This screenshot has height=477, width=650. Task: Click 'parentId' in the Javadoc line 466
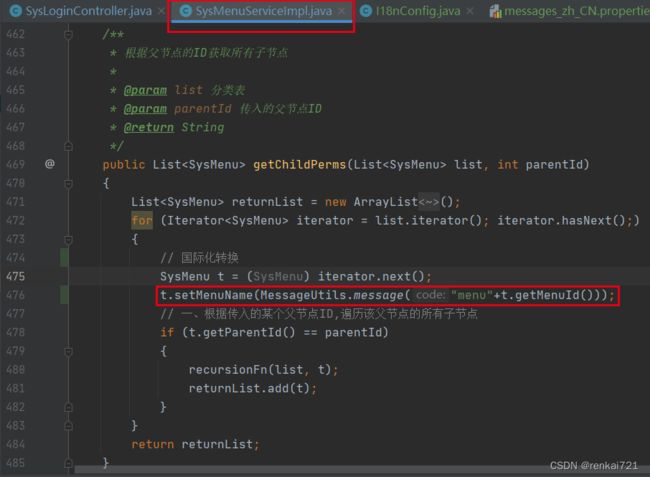click(x=202, y=109)
